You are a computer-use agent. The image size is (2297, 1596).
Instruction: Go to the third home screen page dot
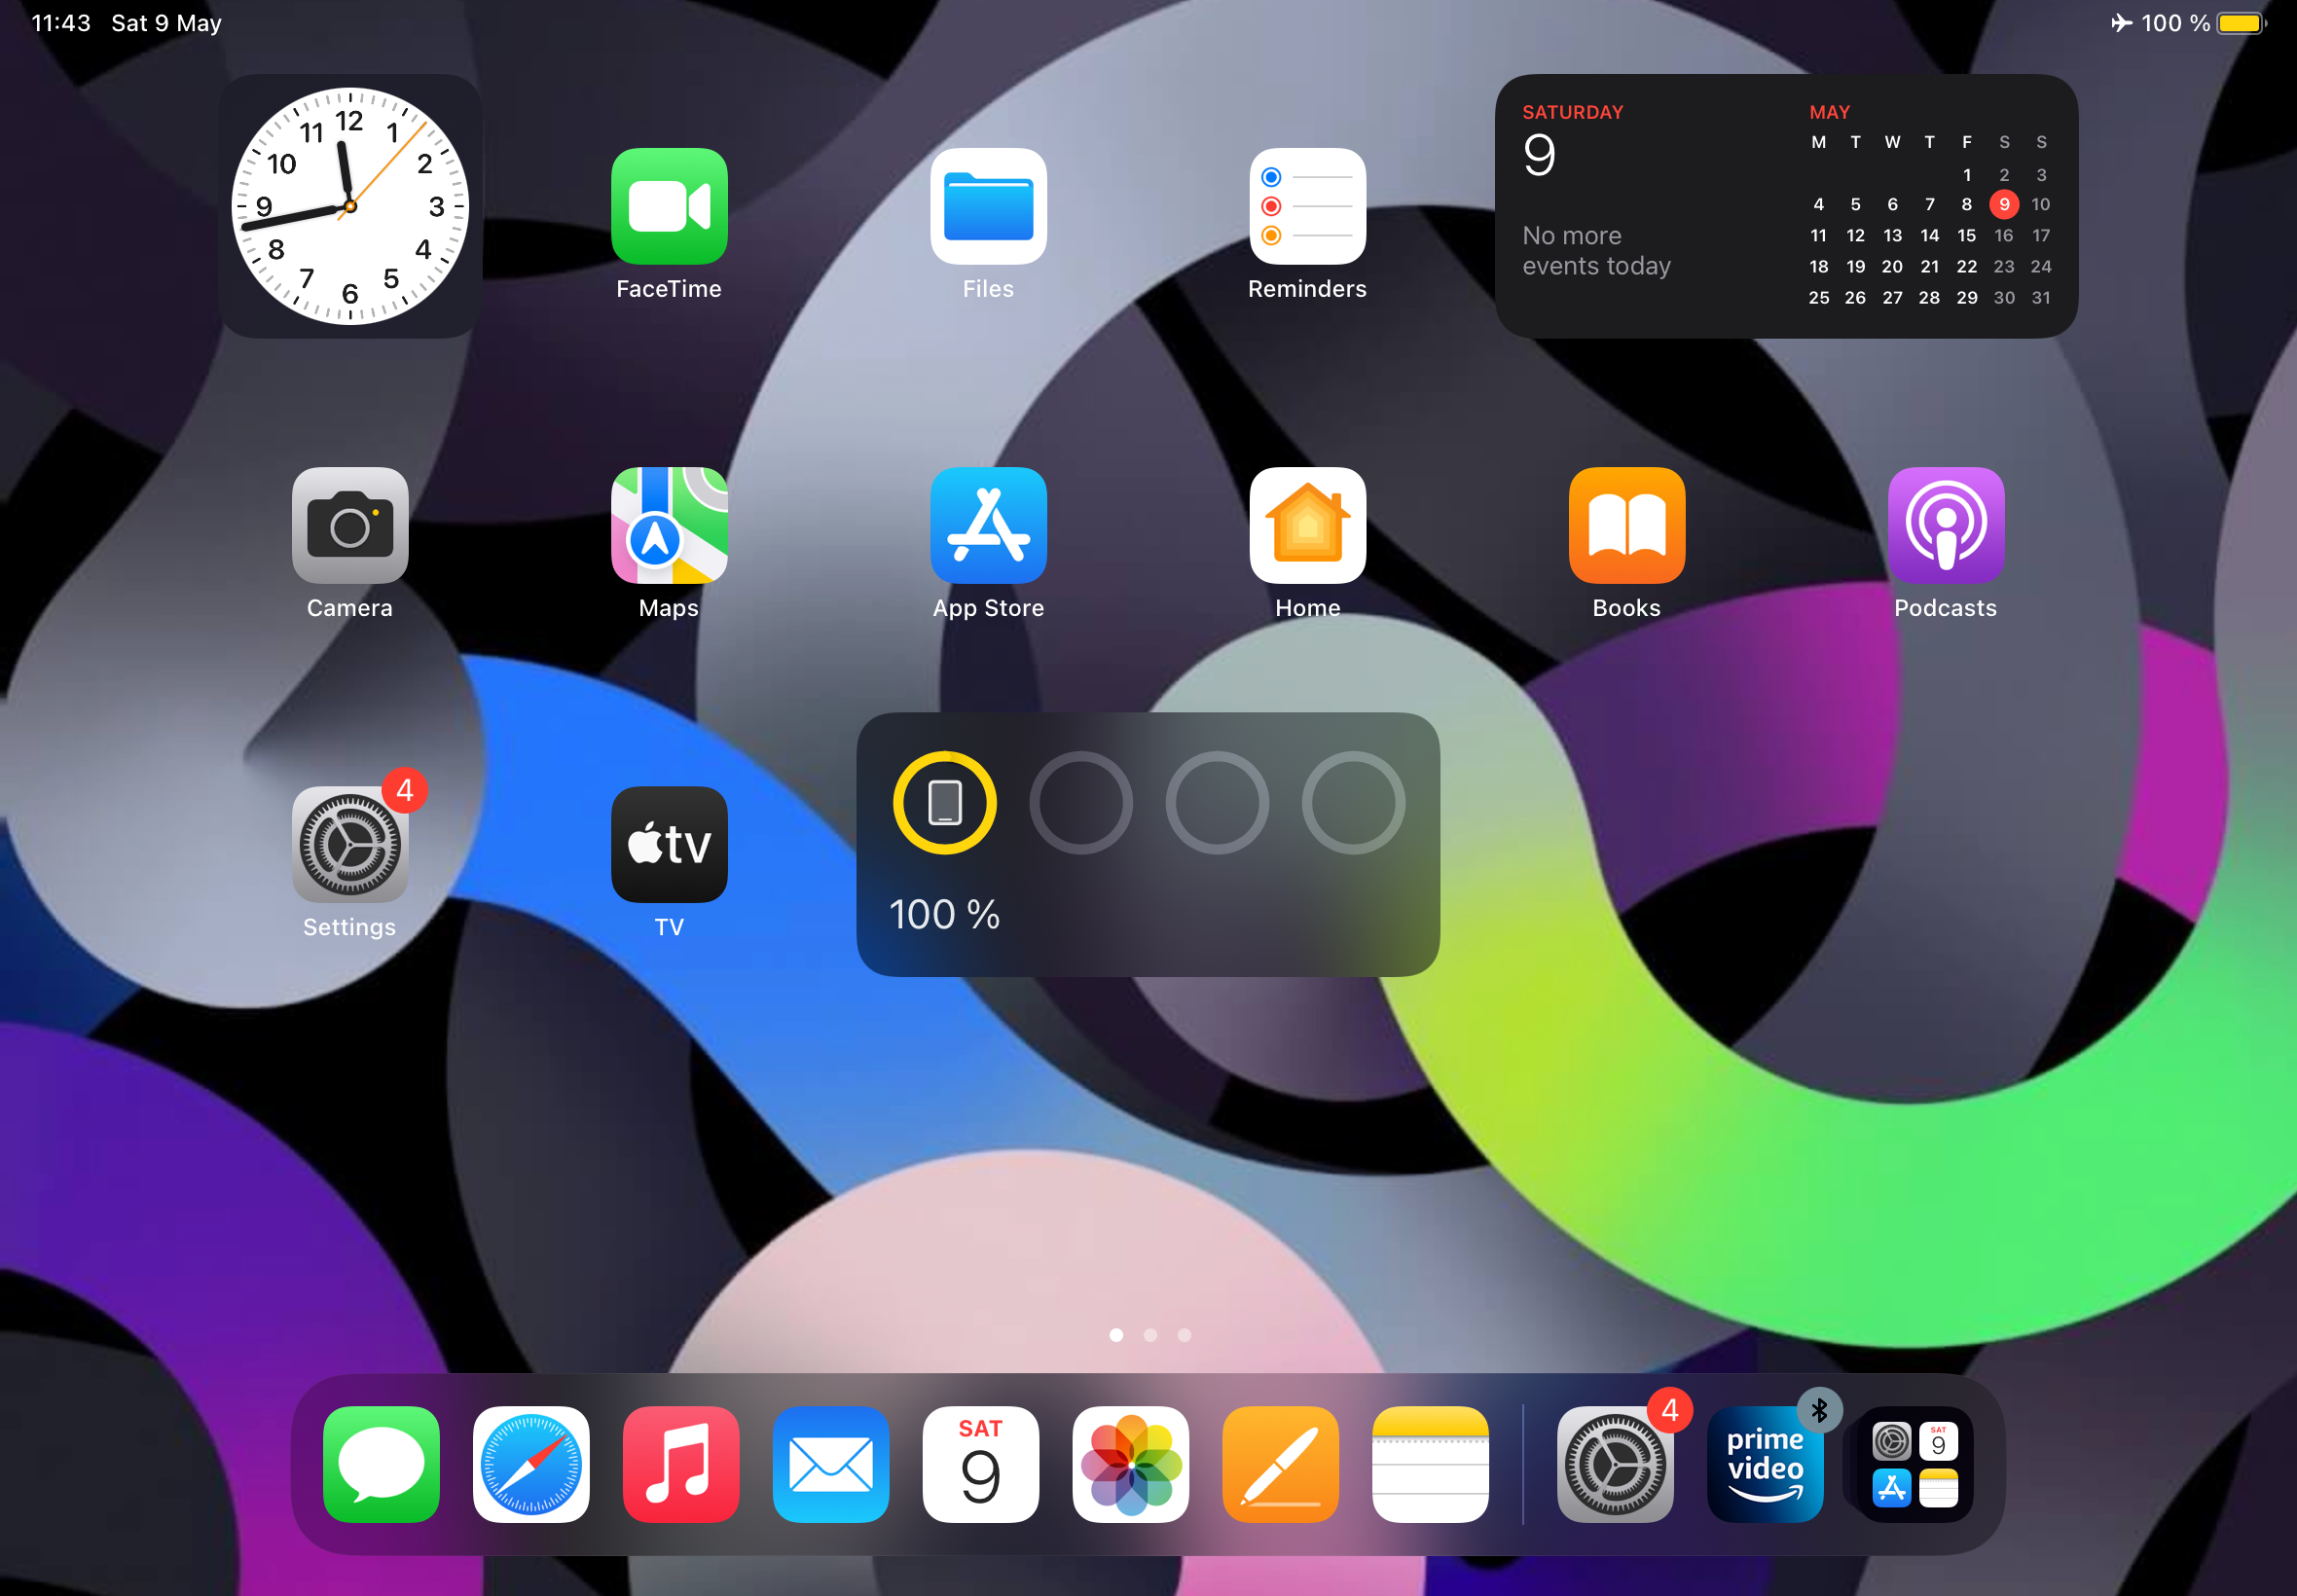(1184, 1335)
